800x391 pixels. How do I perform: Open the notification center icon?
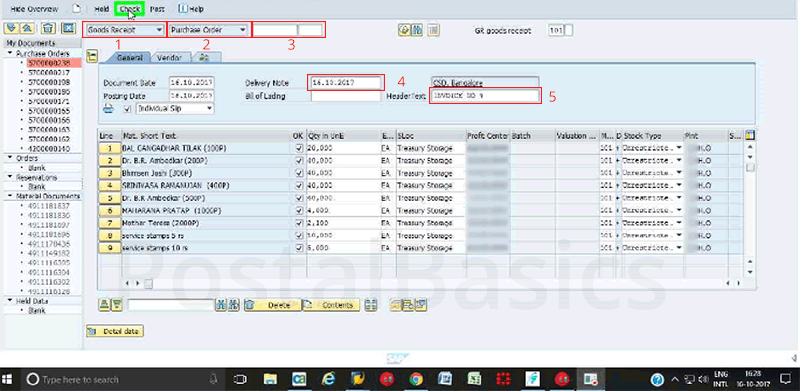point(786,379)
